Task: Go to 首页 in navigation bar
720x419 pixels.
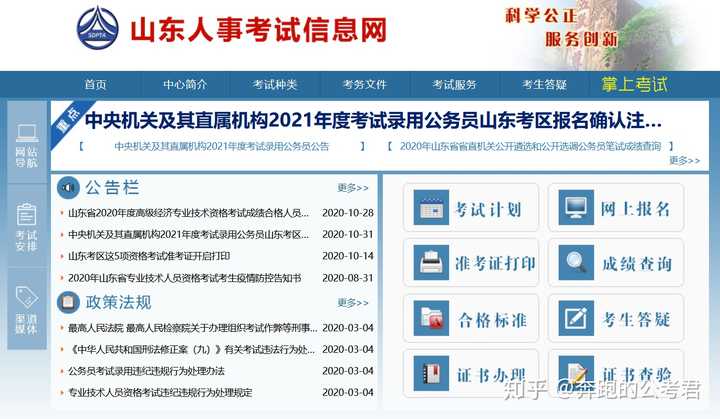Action: coord(96,85)
